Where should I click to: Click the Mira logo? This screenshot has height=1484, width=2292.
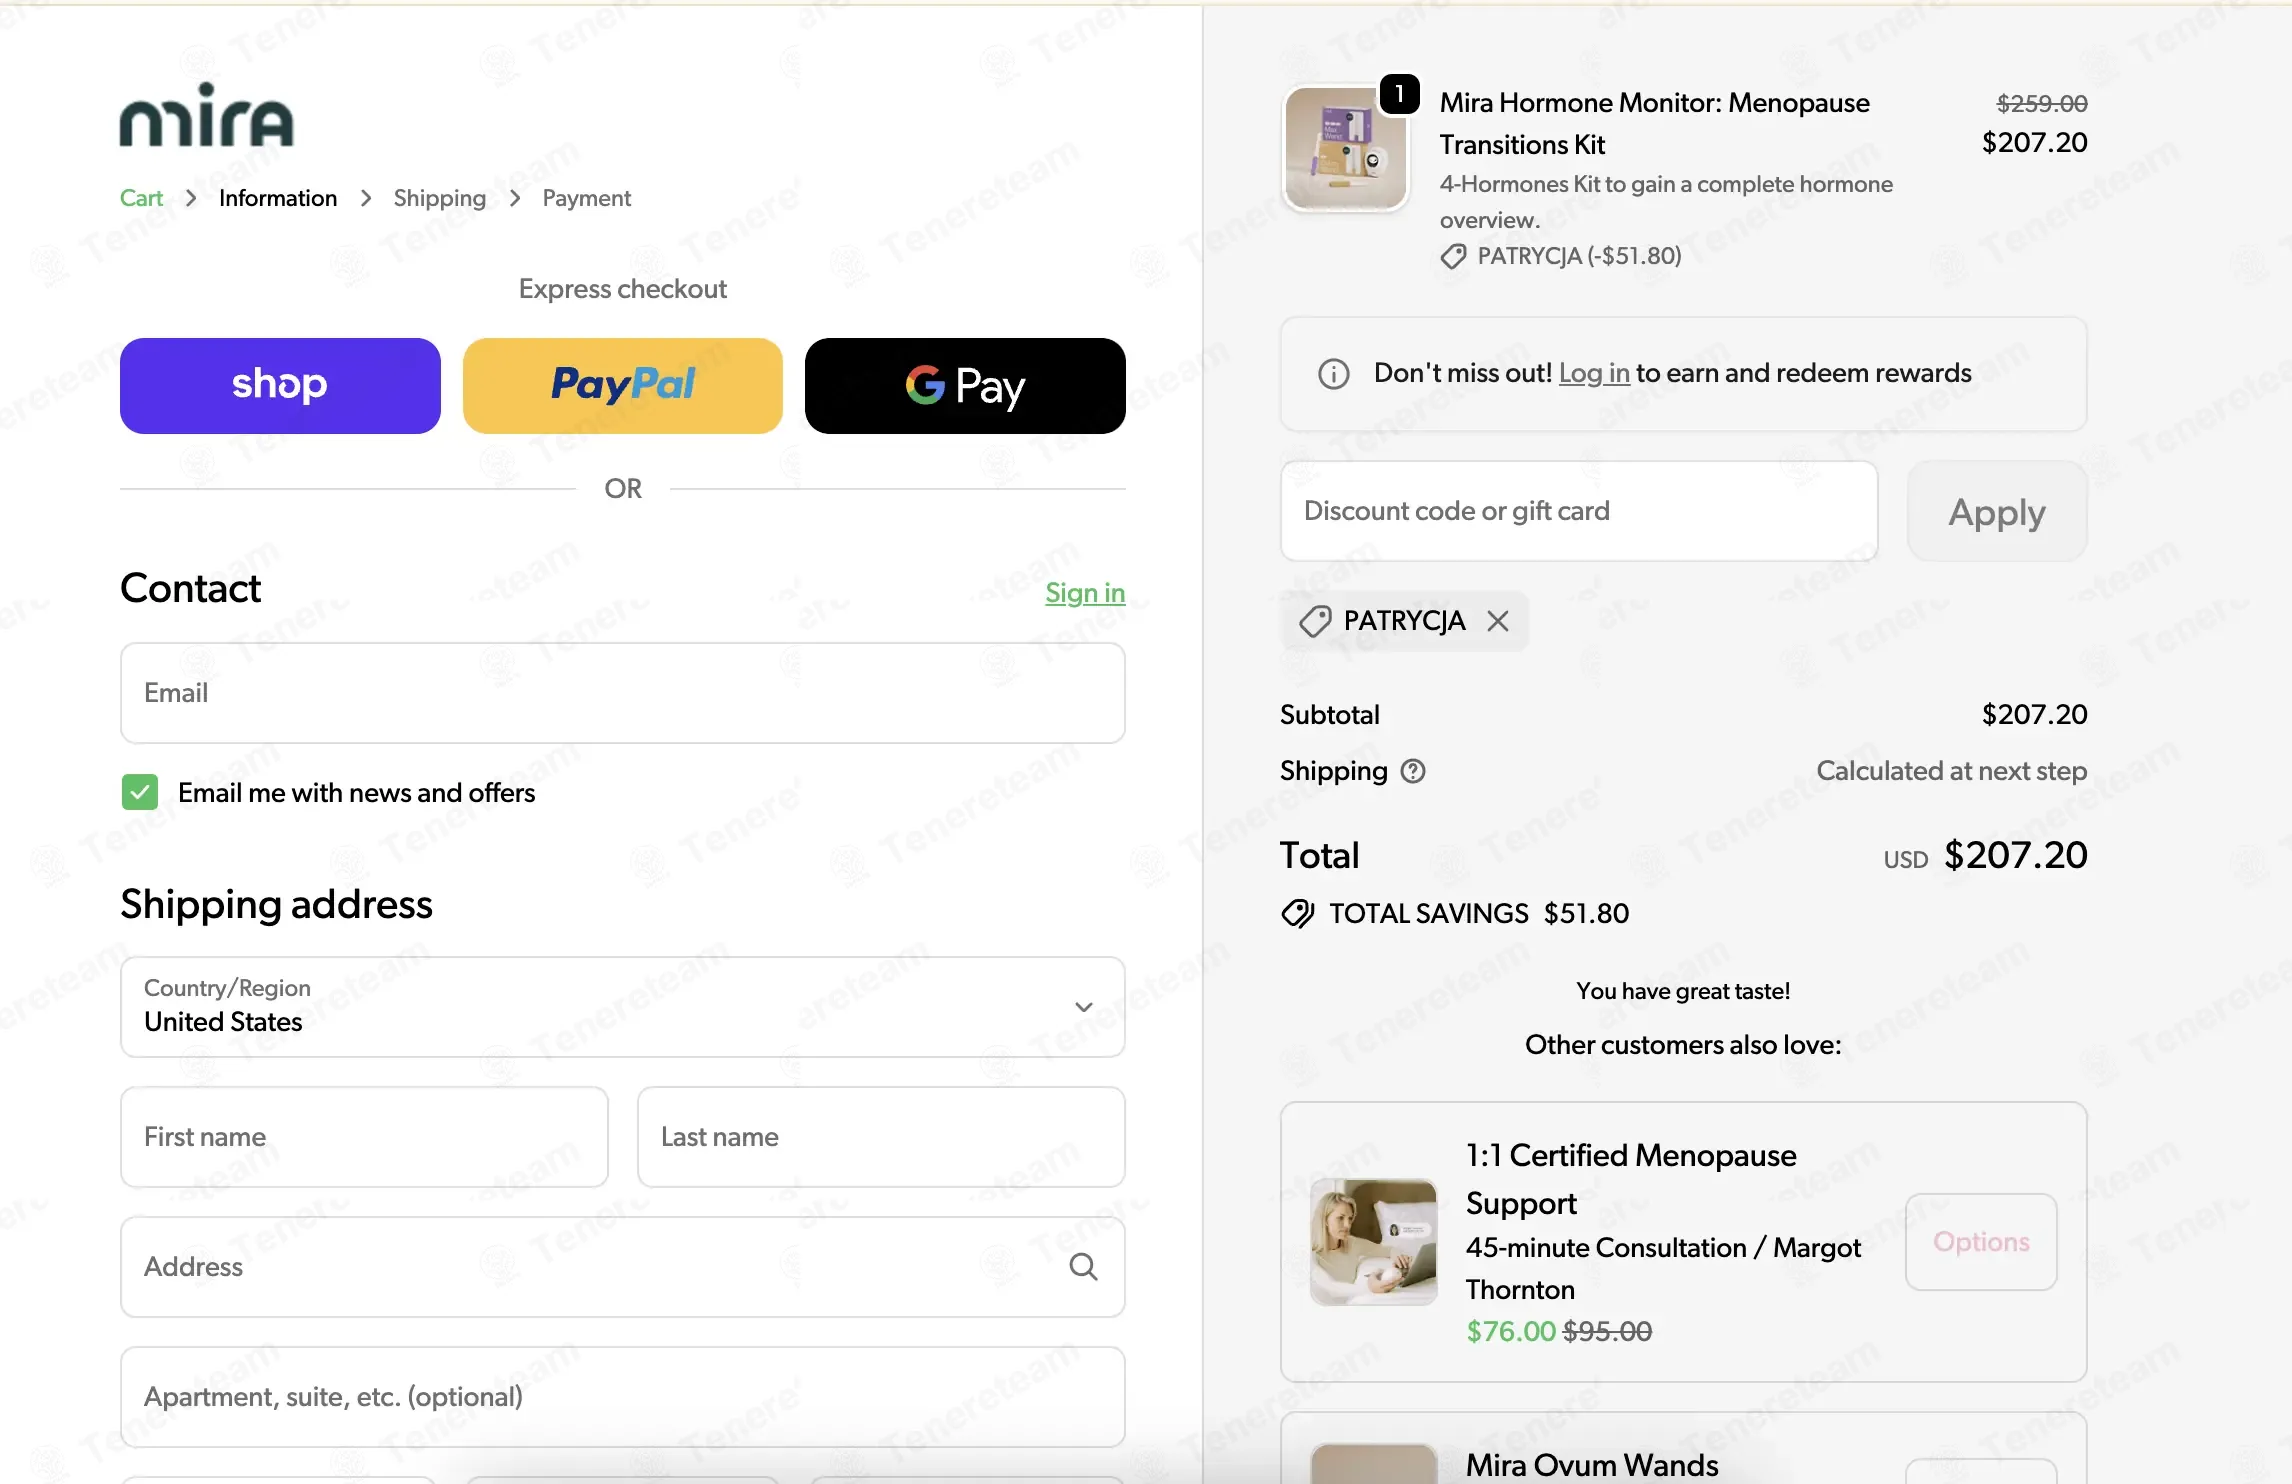pos(207,115)
